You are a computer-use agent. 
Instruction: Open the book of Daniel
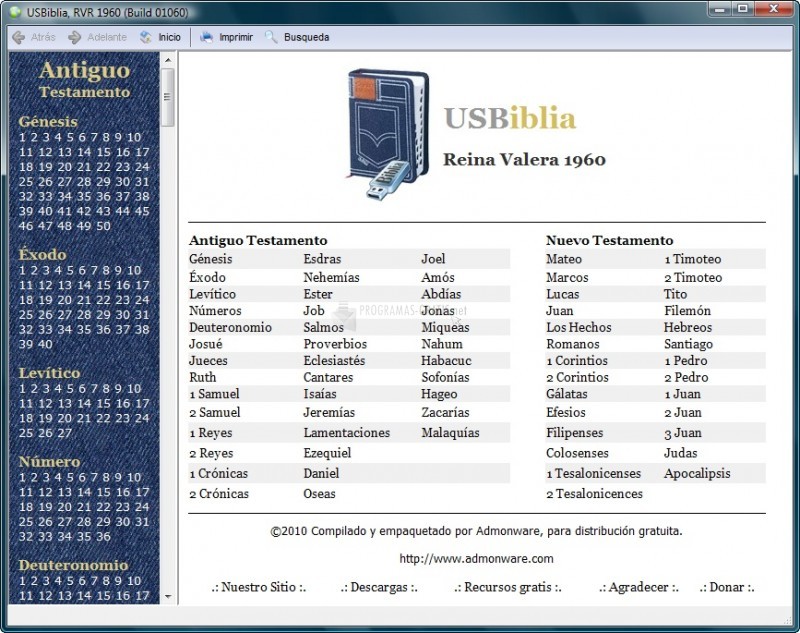[x=321, y=473]
